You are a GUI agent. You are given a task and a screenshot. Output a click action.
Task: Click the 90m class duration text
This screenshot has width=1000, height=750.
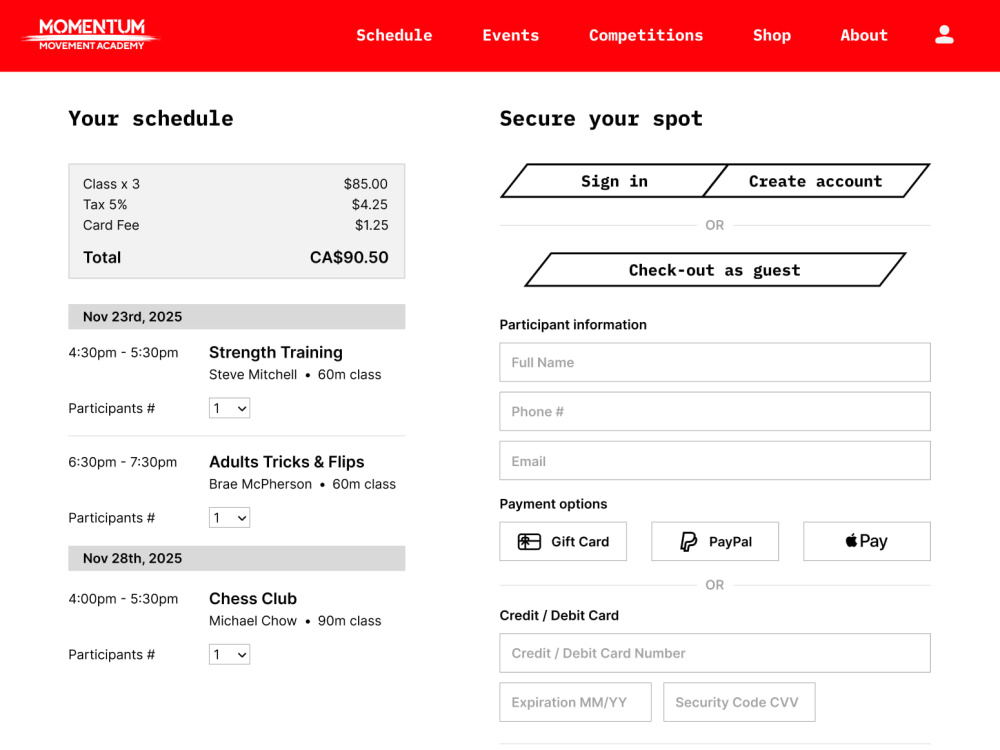pyautogui.click(x=349, y=621)
